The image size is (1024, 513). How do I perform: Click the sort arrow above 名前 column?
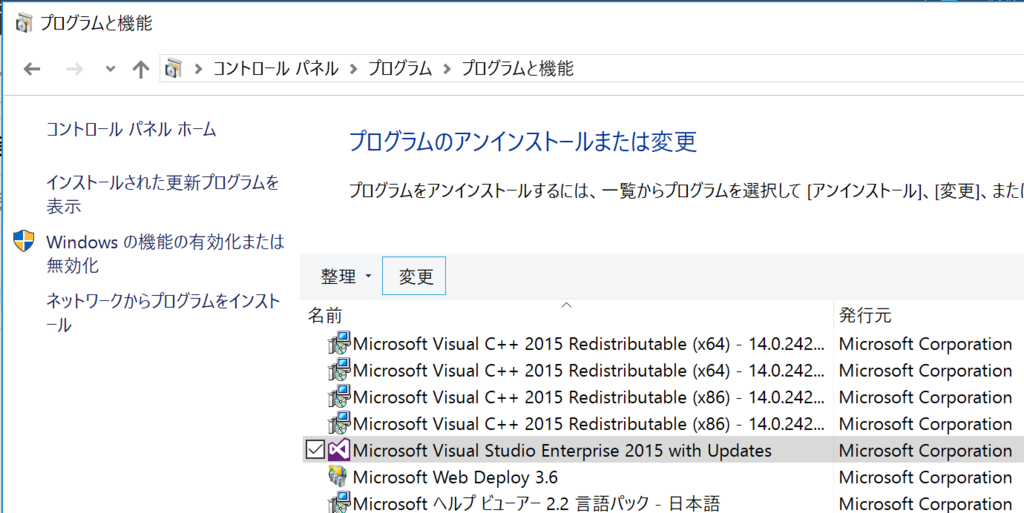tap(567, 304)
